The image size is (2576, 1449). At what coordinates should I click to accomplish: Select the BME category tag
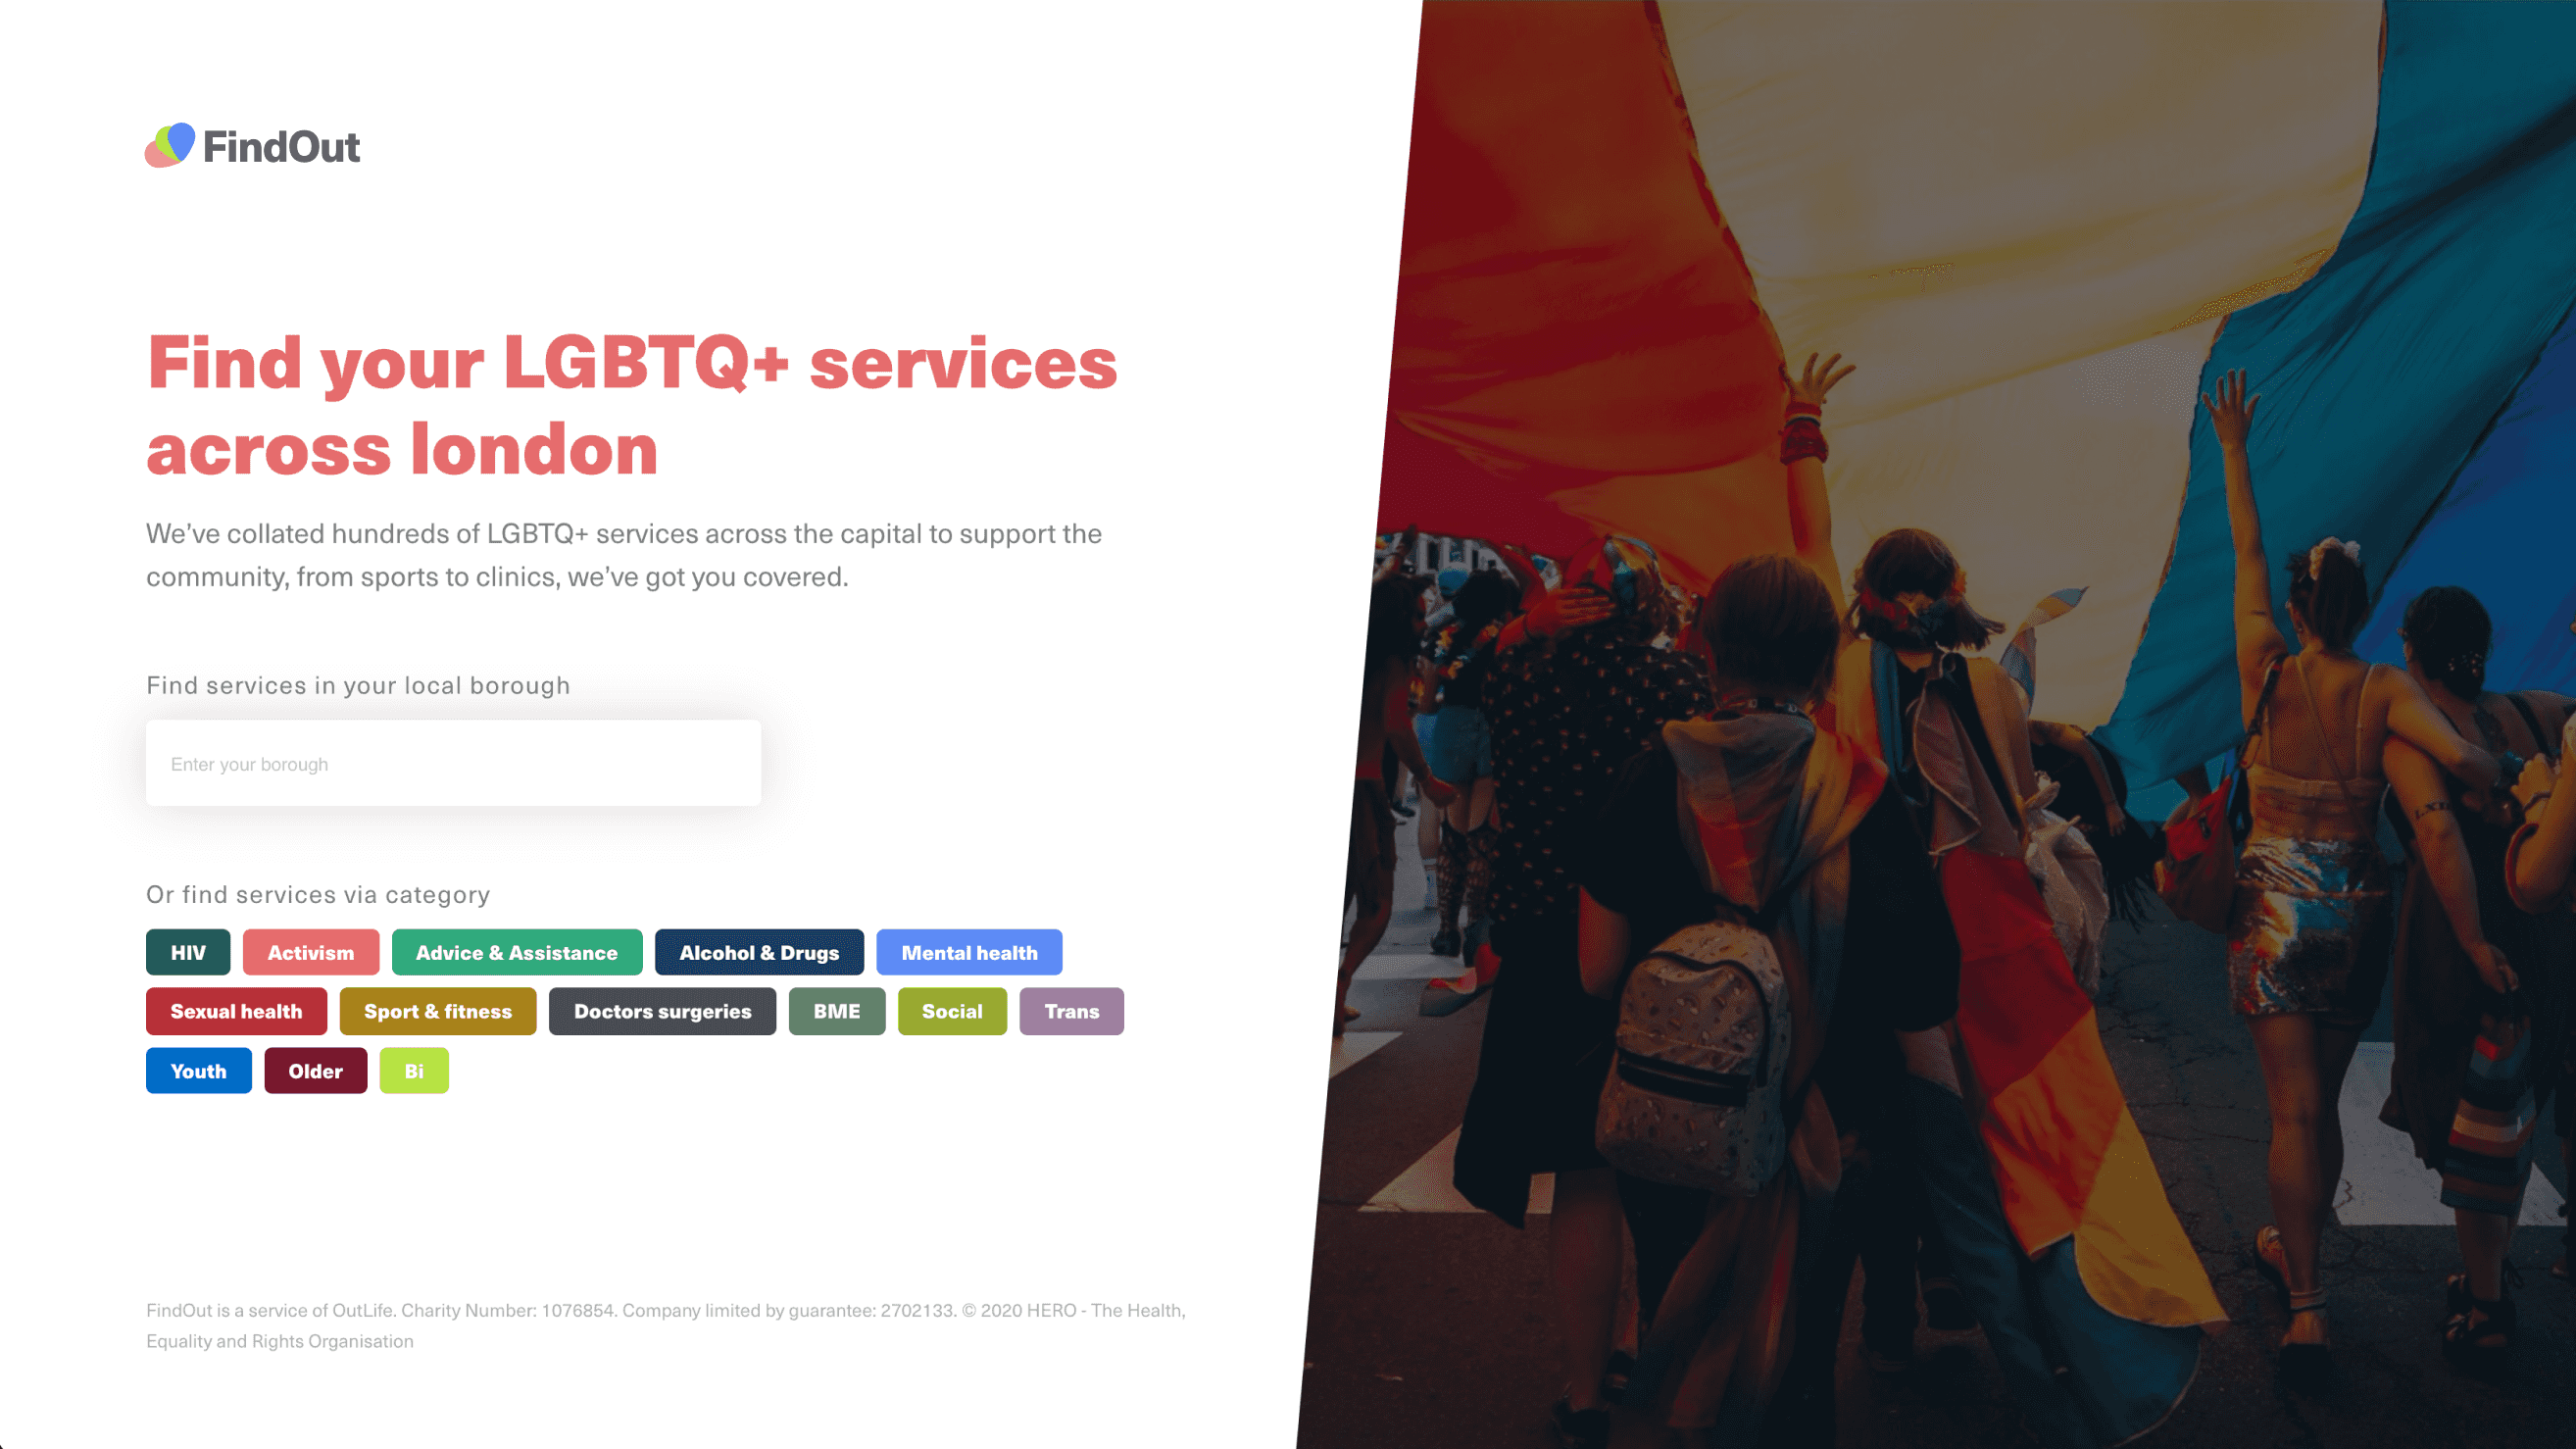click(x=835, y=1010)
